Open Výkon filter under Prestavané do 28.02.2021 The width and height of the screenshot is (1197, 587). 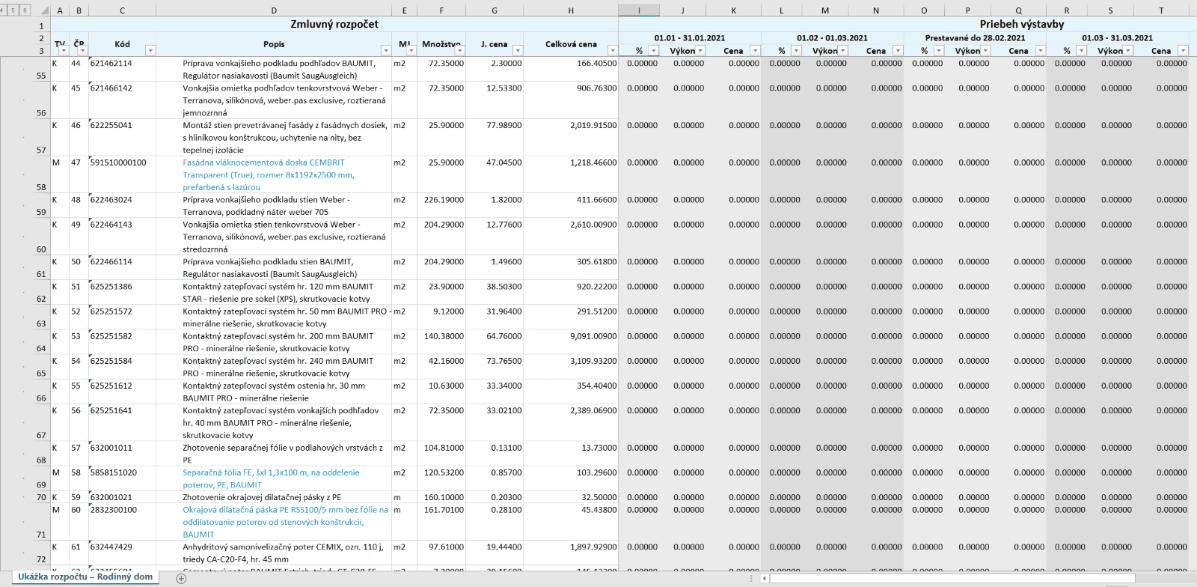pos(985,50)
